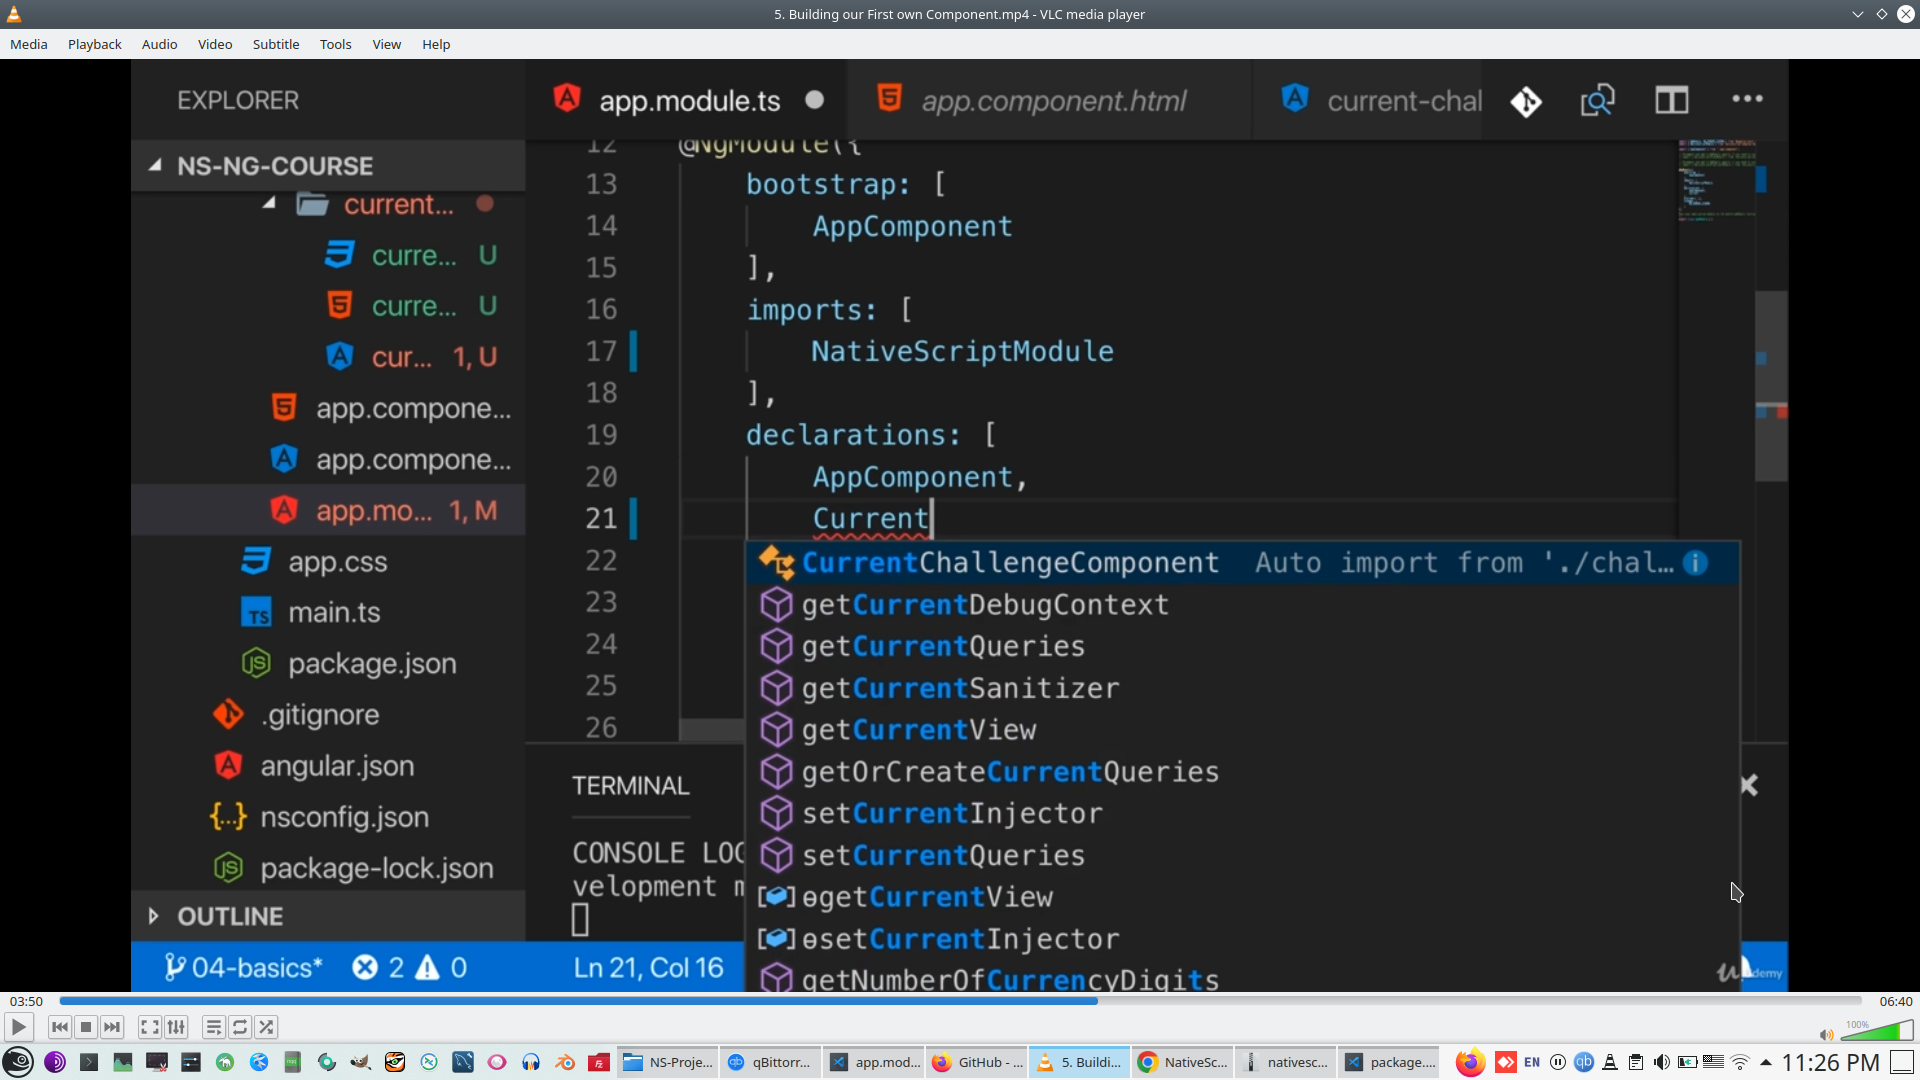Click the remaining time label 06:40
This screenshot has height=1080, width=1920.
[x=1895, y=1001]
